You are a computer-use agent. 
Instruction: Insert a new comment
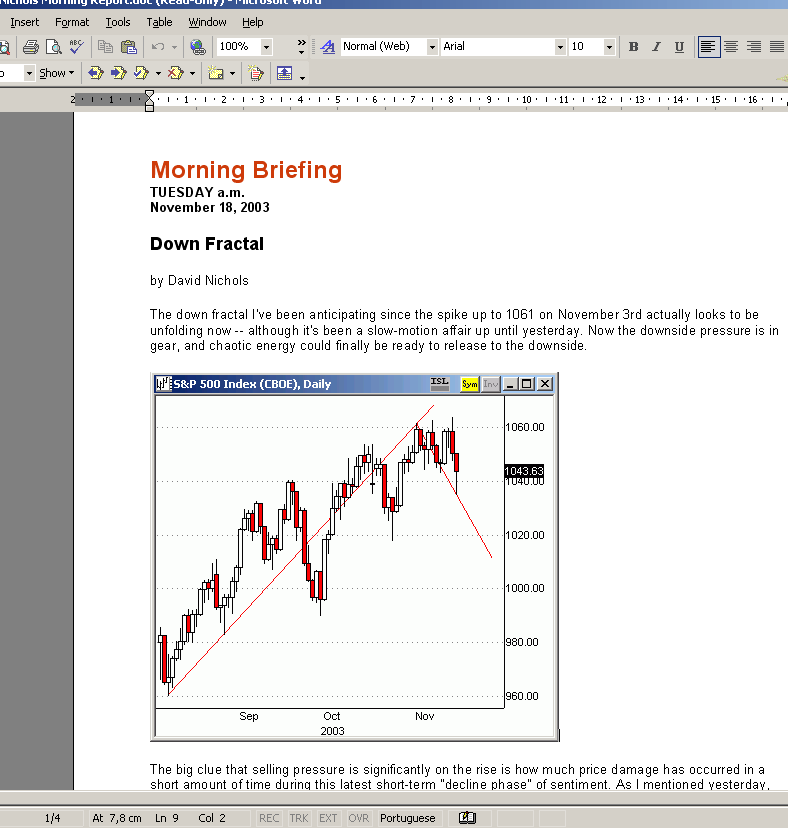[215, 73]
